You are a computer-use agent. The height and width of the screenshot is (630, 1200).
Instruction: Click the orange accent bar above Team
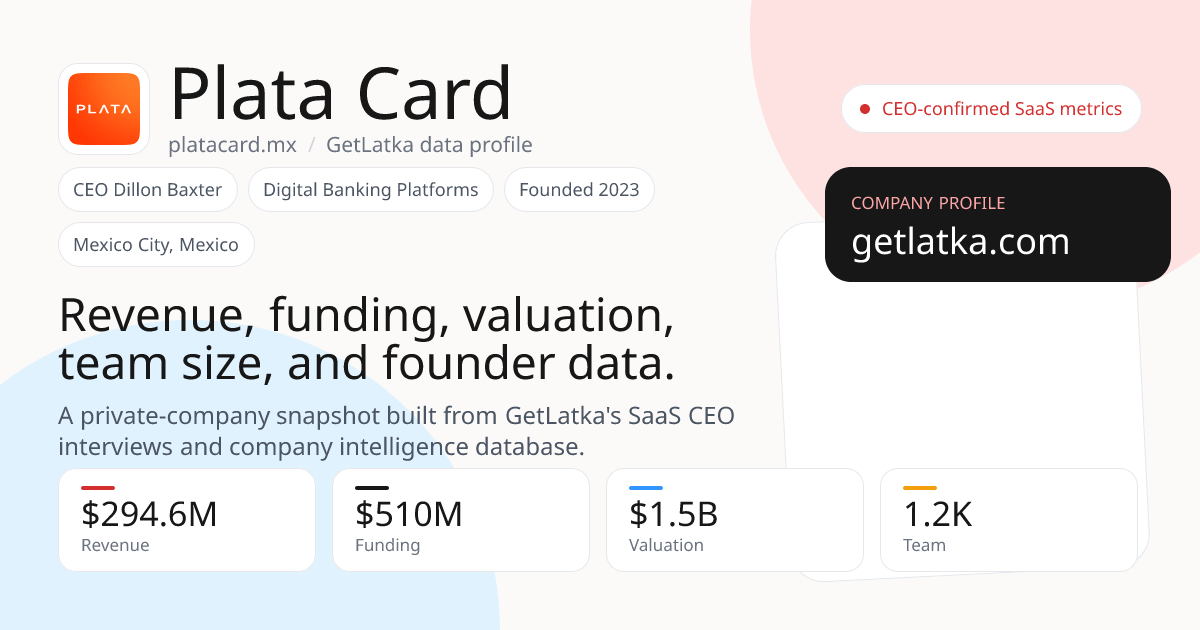click(x=920, y=488)
